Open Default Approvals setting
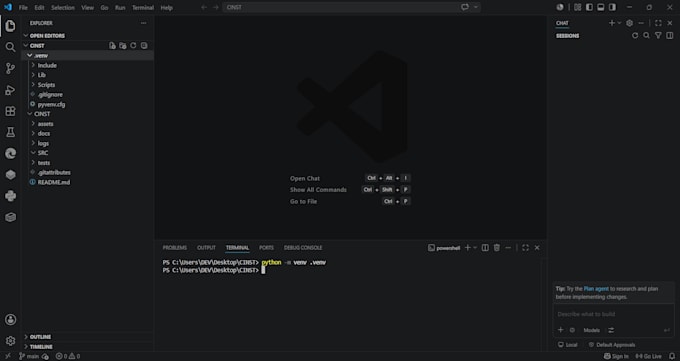 (611, 345)
